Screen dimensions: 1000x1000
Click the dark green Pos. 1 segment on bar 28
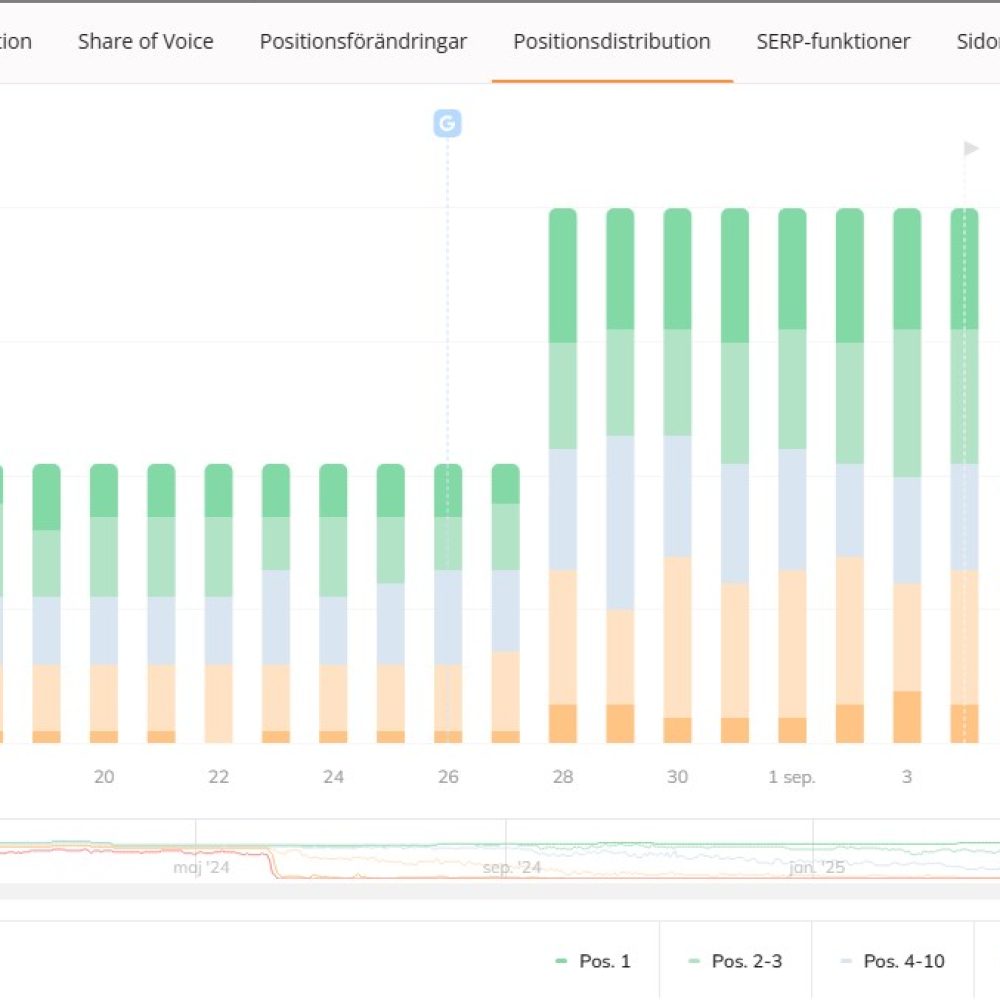coord(563,275)
